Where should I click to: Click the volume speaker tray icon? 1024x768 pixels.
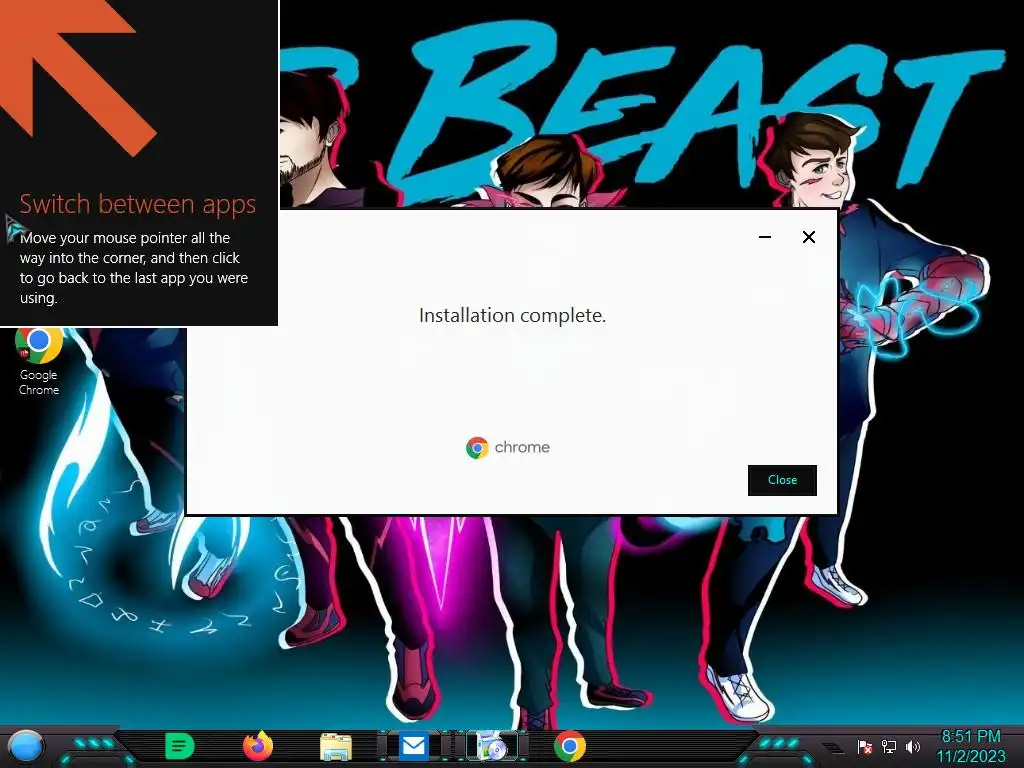[x=912, y=746]
